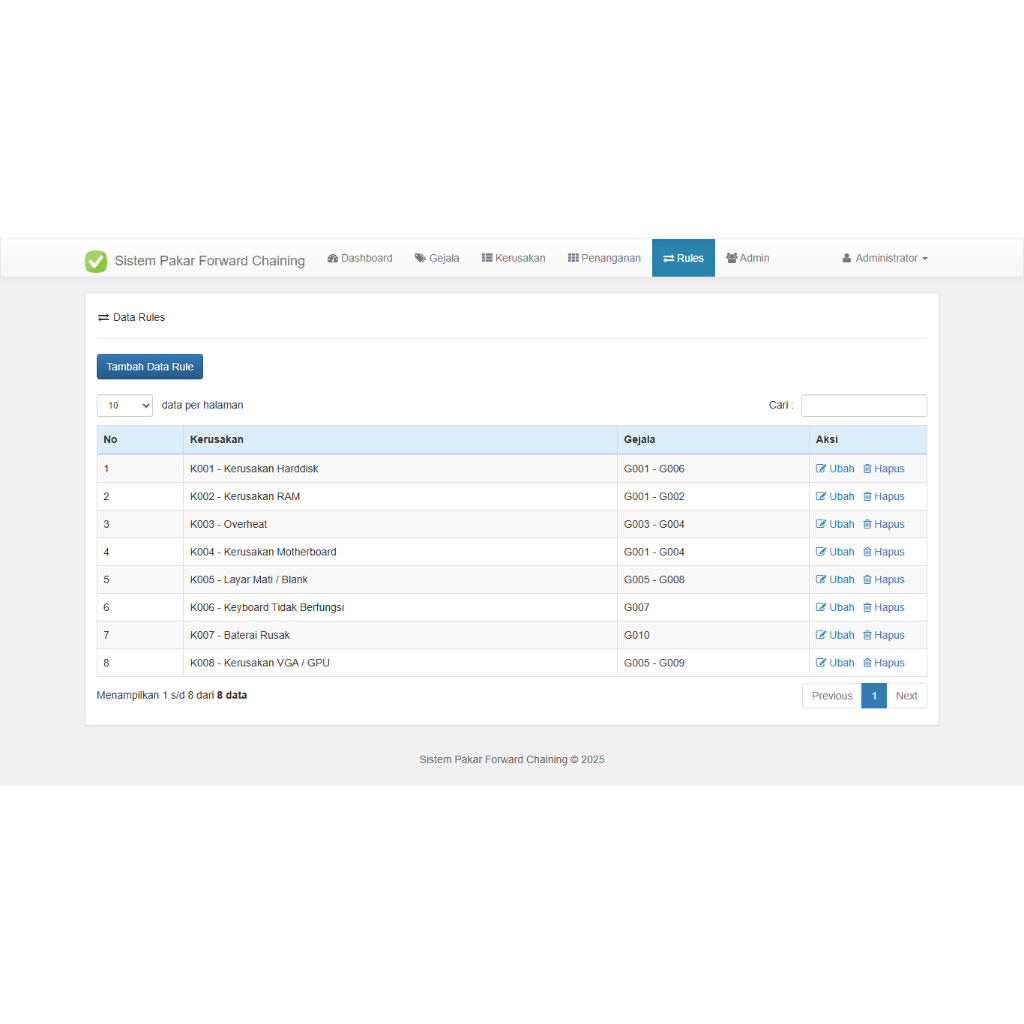Viewport: 1024px width, 1024px height.
Task: Click the trash icon for K002 Kerusakan RAM
Action: click(x=867, y=496)
